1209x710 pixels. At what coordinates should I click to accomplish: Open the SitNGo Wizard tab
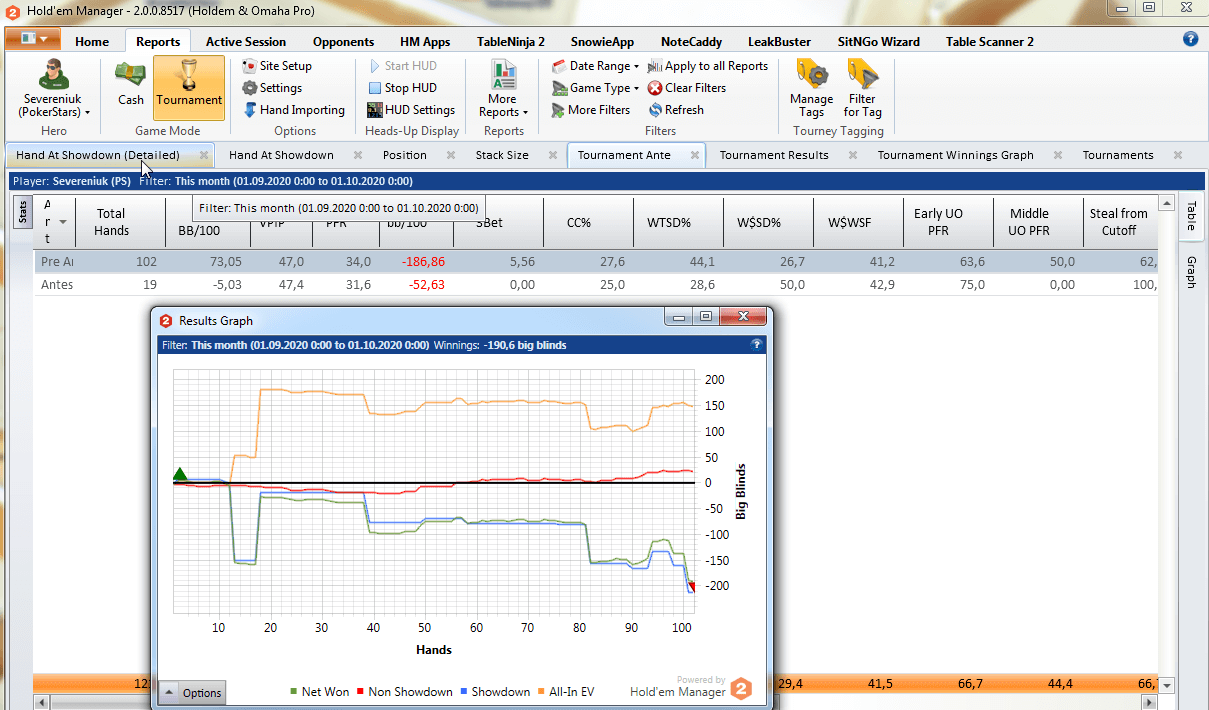[878, 42]
